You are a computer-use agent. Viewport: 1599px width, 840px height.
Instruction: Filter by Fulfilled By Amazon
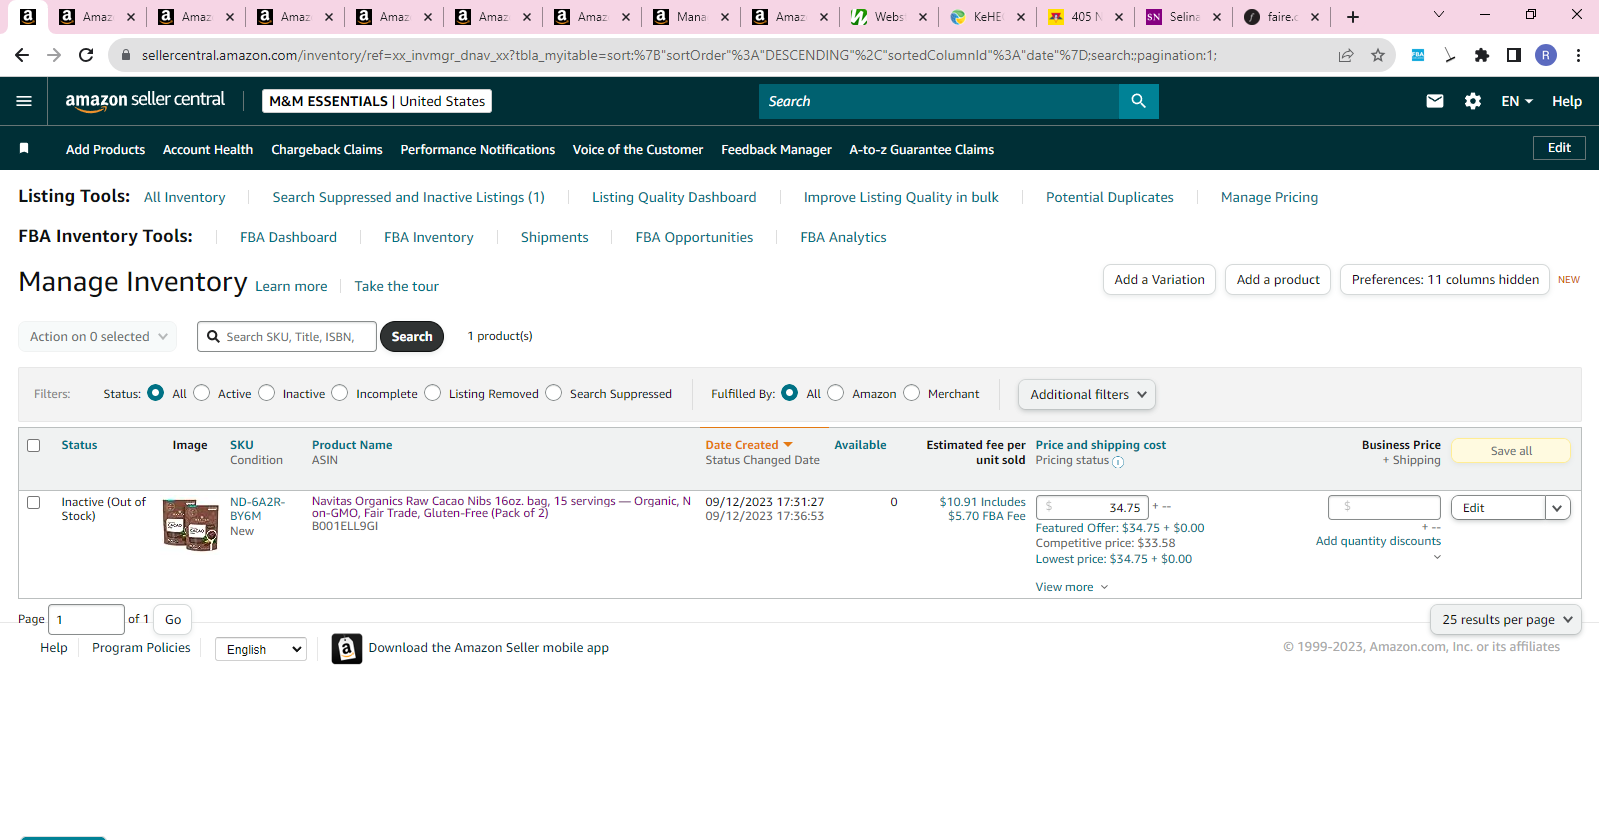pyautogui.click(x=836, y=393)
